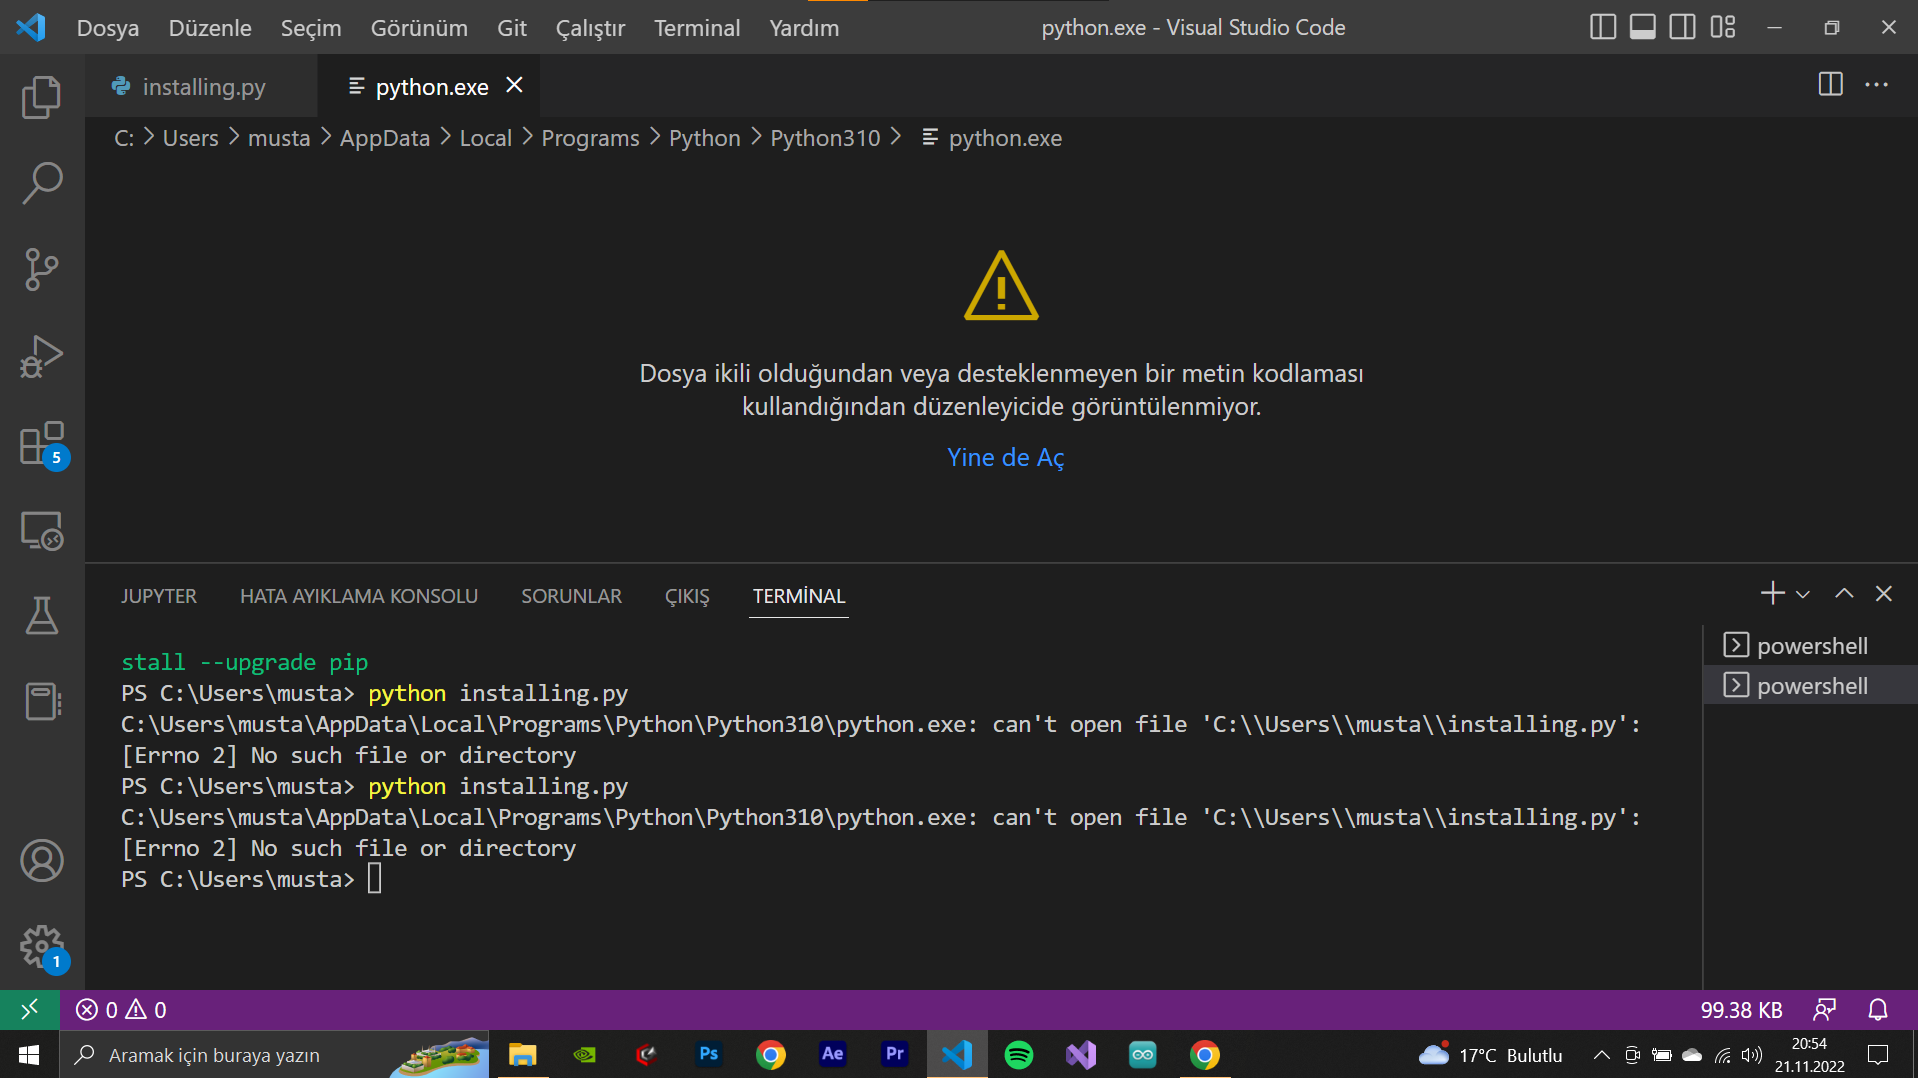
Task: Open the Git menu
Action: tap(512, 28)
